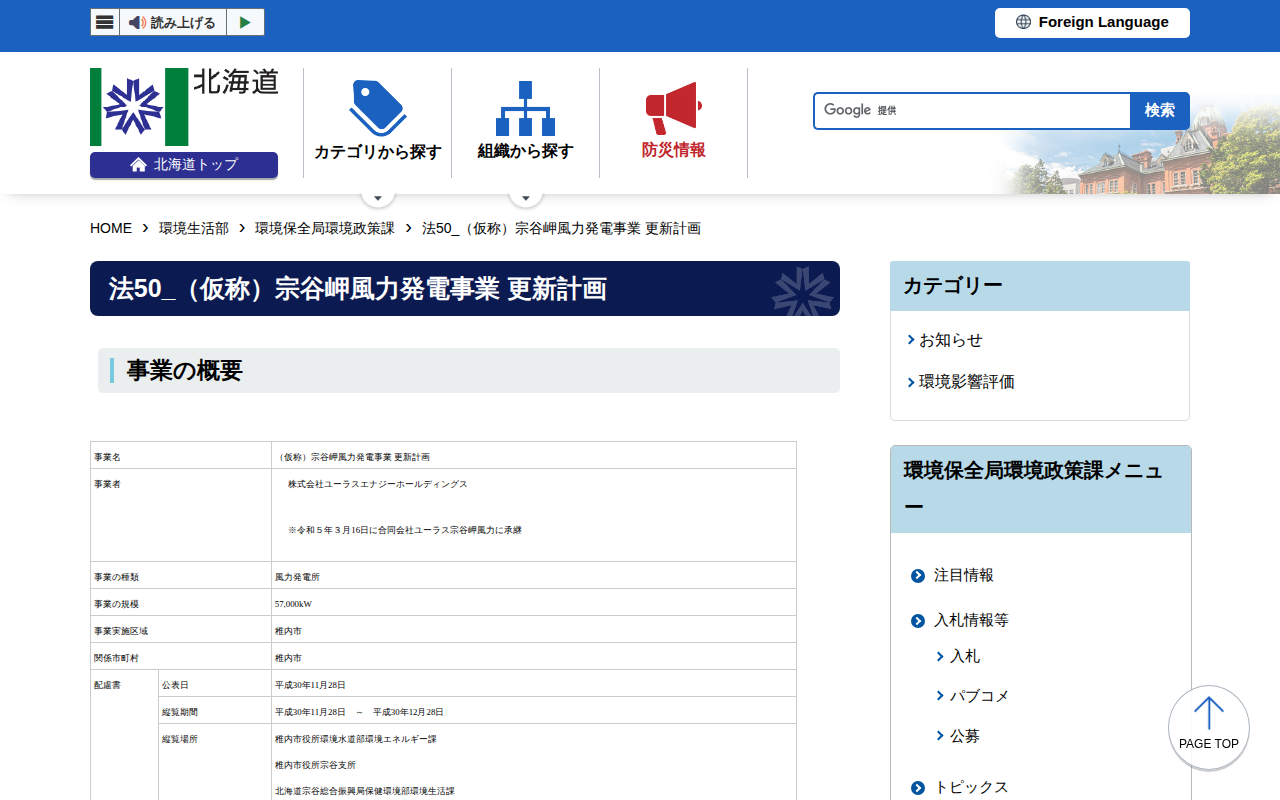1280x800 pixels.
Task: Open 入札 submenu link
Action: pos(965,656)
